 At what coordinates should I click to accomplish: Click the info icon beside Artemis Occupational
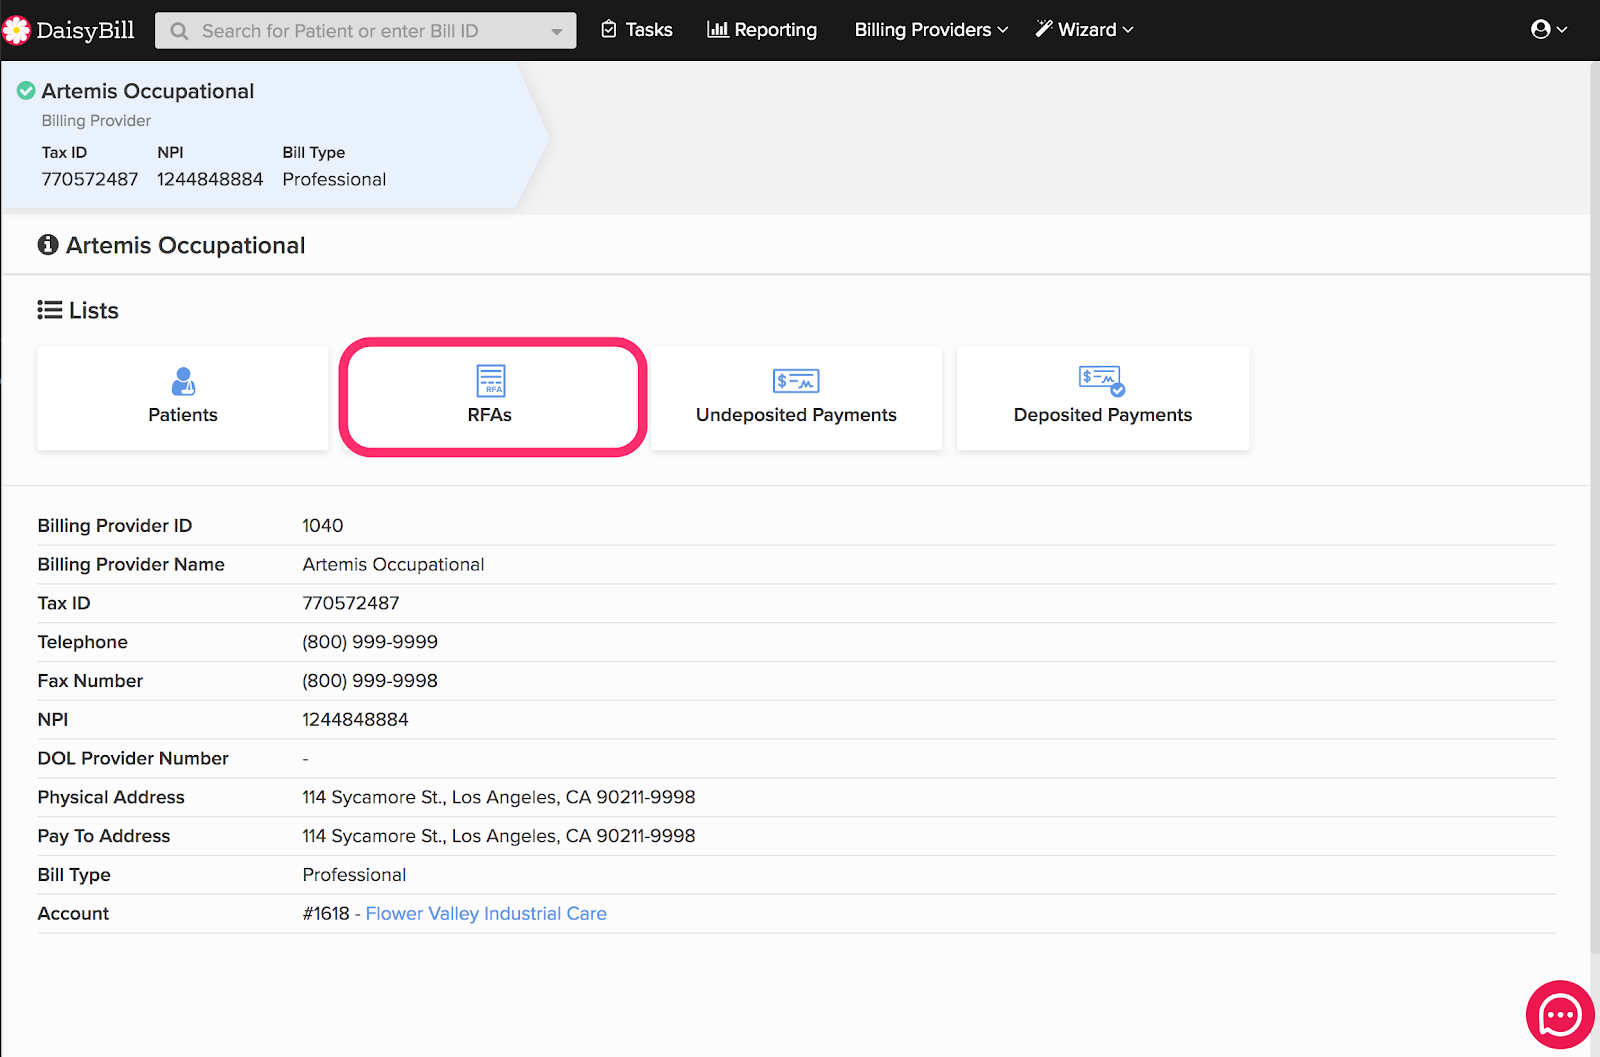[x=48, y=245]
